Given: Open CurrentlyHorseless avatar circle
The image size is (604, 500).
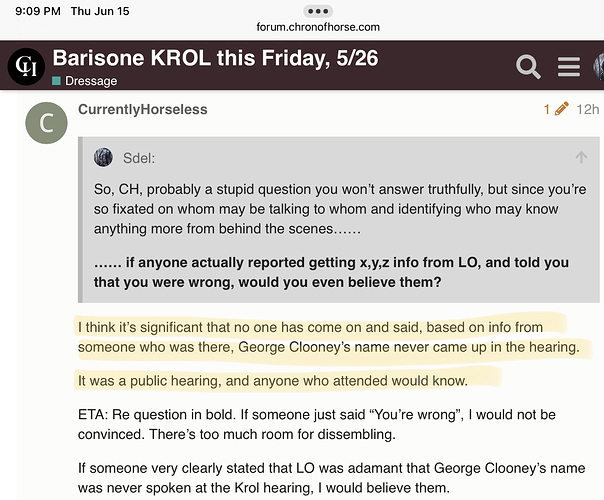Looking at the screenshot, I should (x=47, y=123).
